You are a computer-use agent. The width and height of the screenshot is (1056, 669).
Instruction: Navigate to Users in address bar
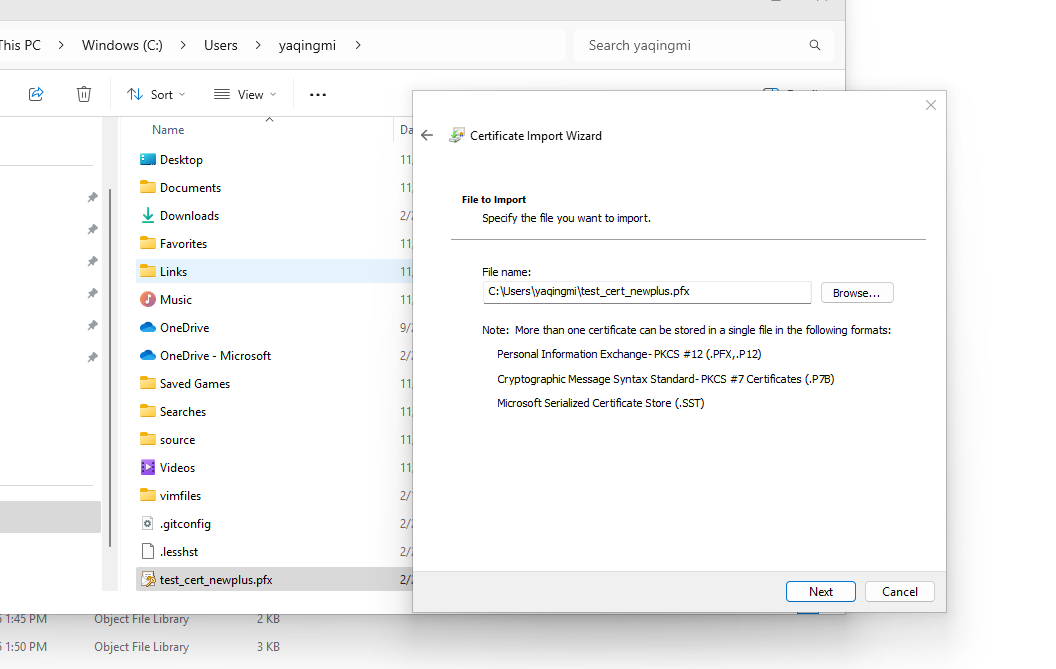tap(221, 45)
